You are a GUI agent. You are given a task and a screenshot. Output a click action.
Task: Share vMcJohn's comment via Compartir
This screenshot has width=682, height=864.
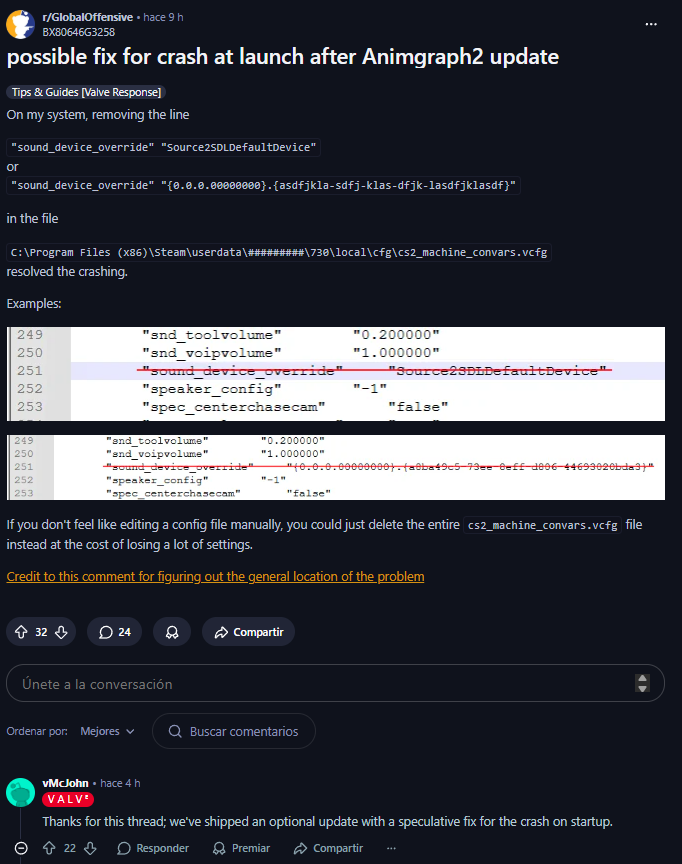tap(328, 848)
